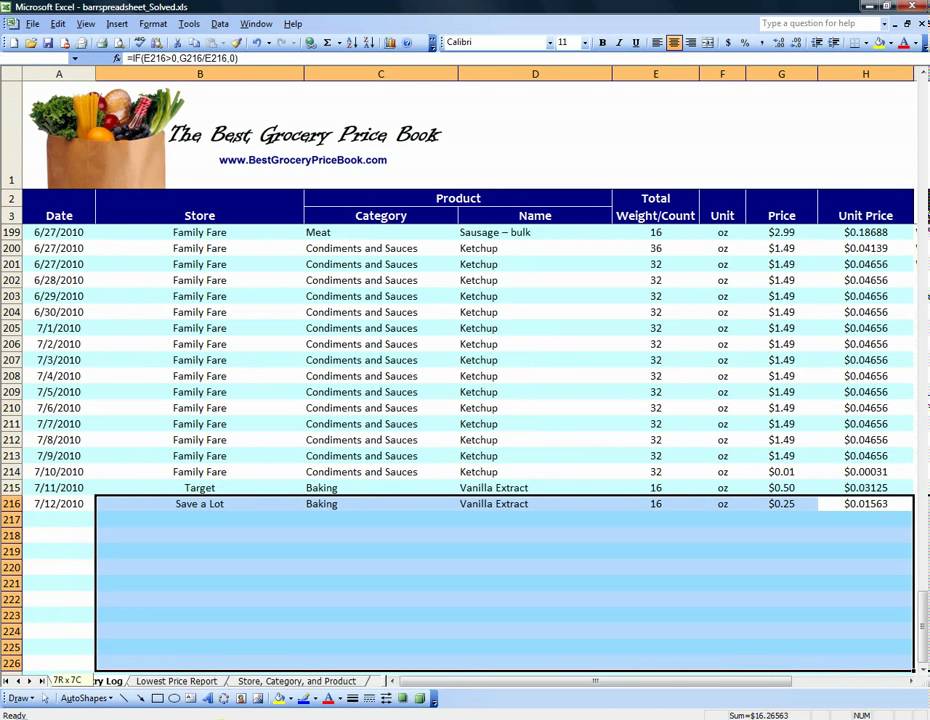The width and height of the screenshot is (930, 720).
Task: Toggle Bold formatting
Action: pos(602,43)
